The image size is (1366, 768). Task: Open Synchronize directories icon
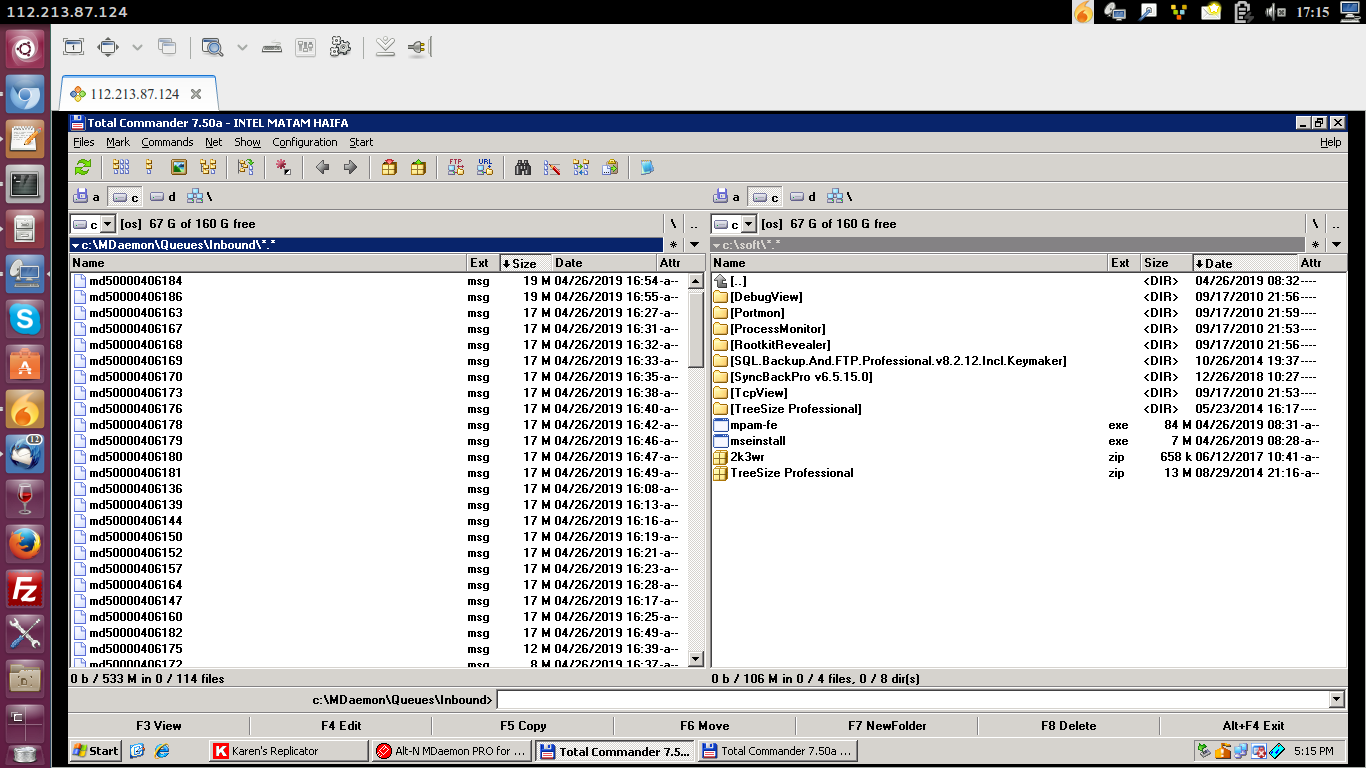[581, 167]
